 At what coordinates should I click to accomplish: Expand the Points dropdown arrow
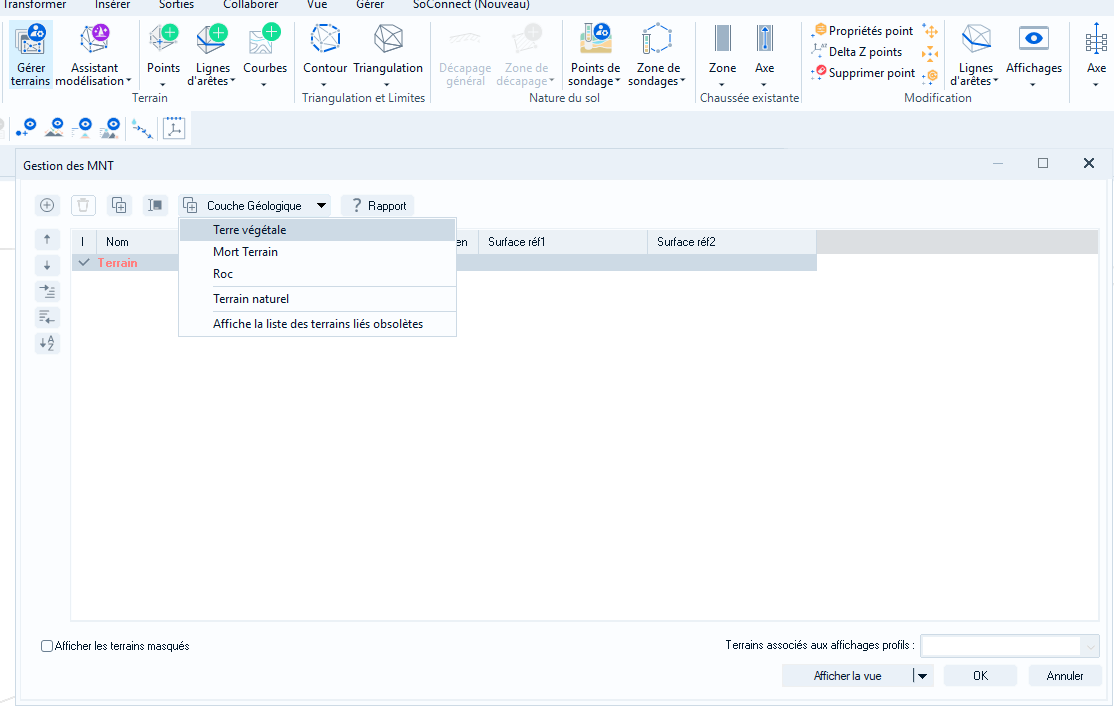click(x=163, y=85)
